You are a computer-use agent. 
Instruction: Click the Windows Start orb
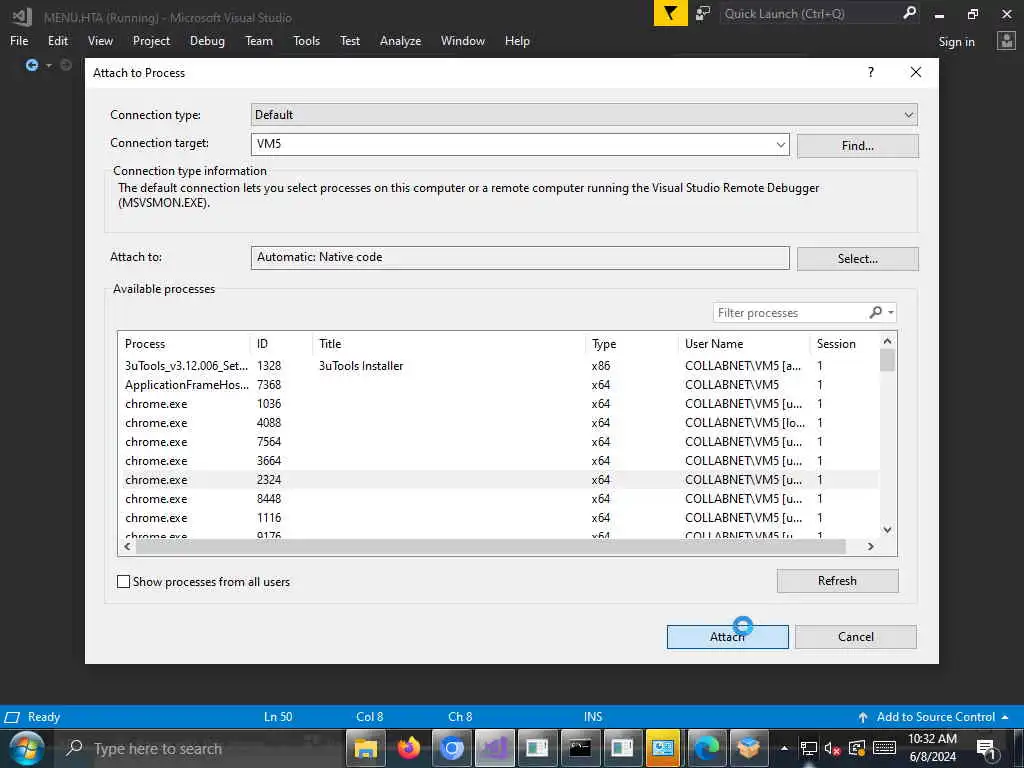[26, 748]
